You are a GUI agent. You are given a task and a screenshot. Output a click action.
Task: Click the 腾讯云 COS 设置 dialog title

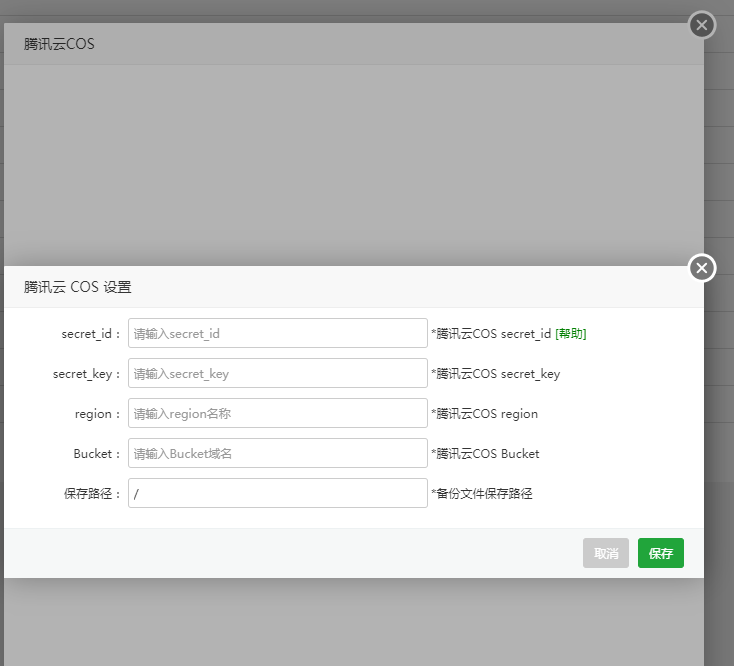click(78, 287)
